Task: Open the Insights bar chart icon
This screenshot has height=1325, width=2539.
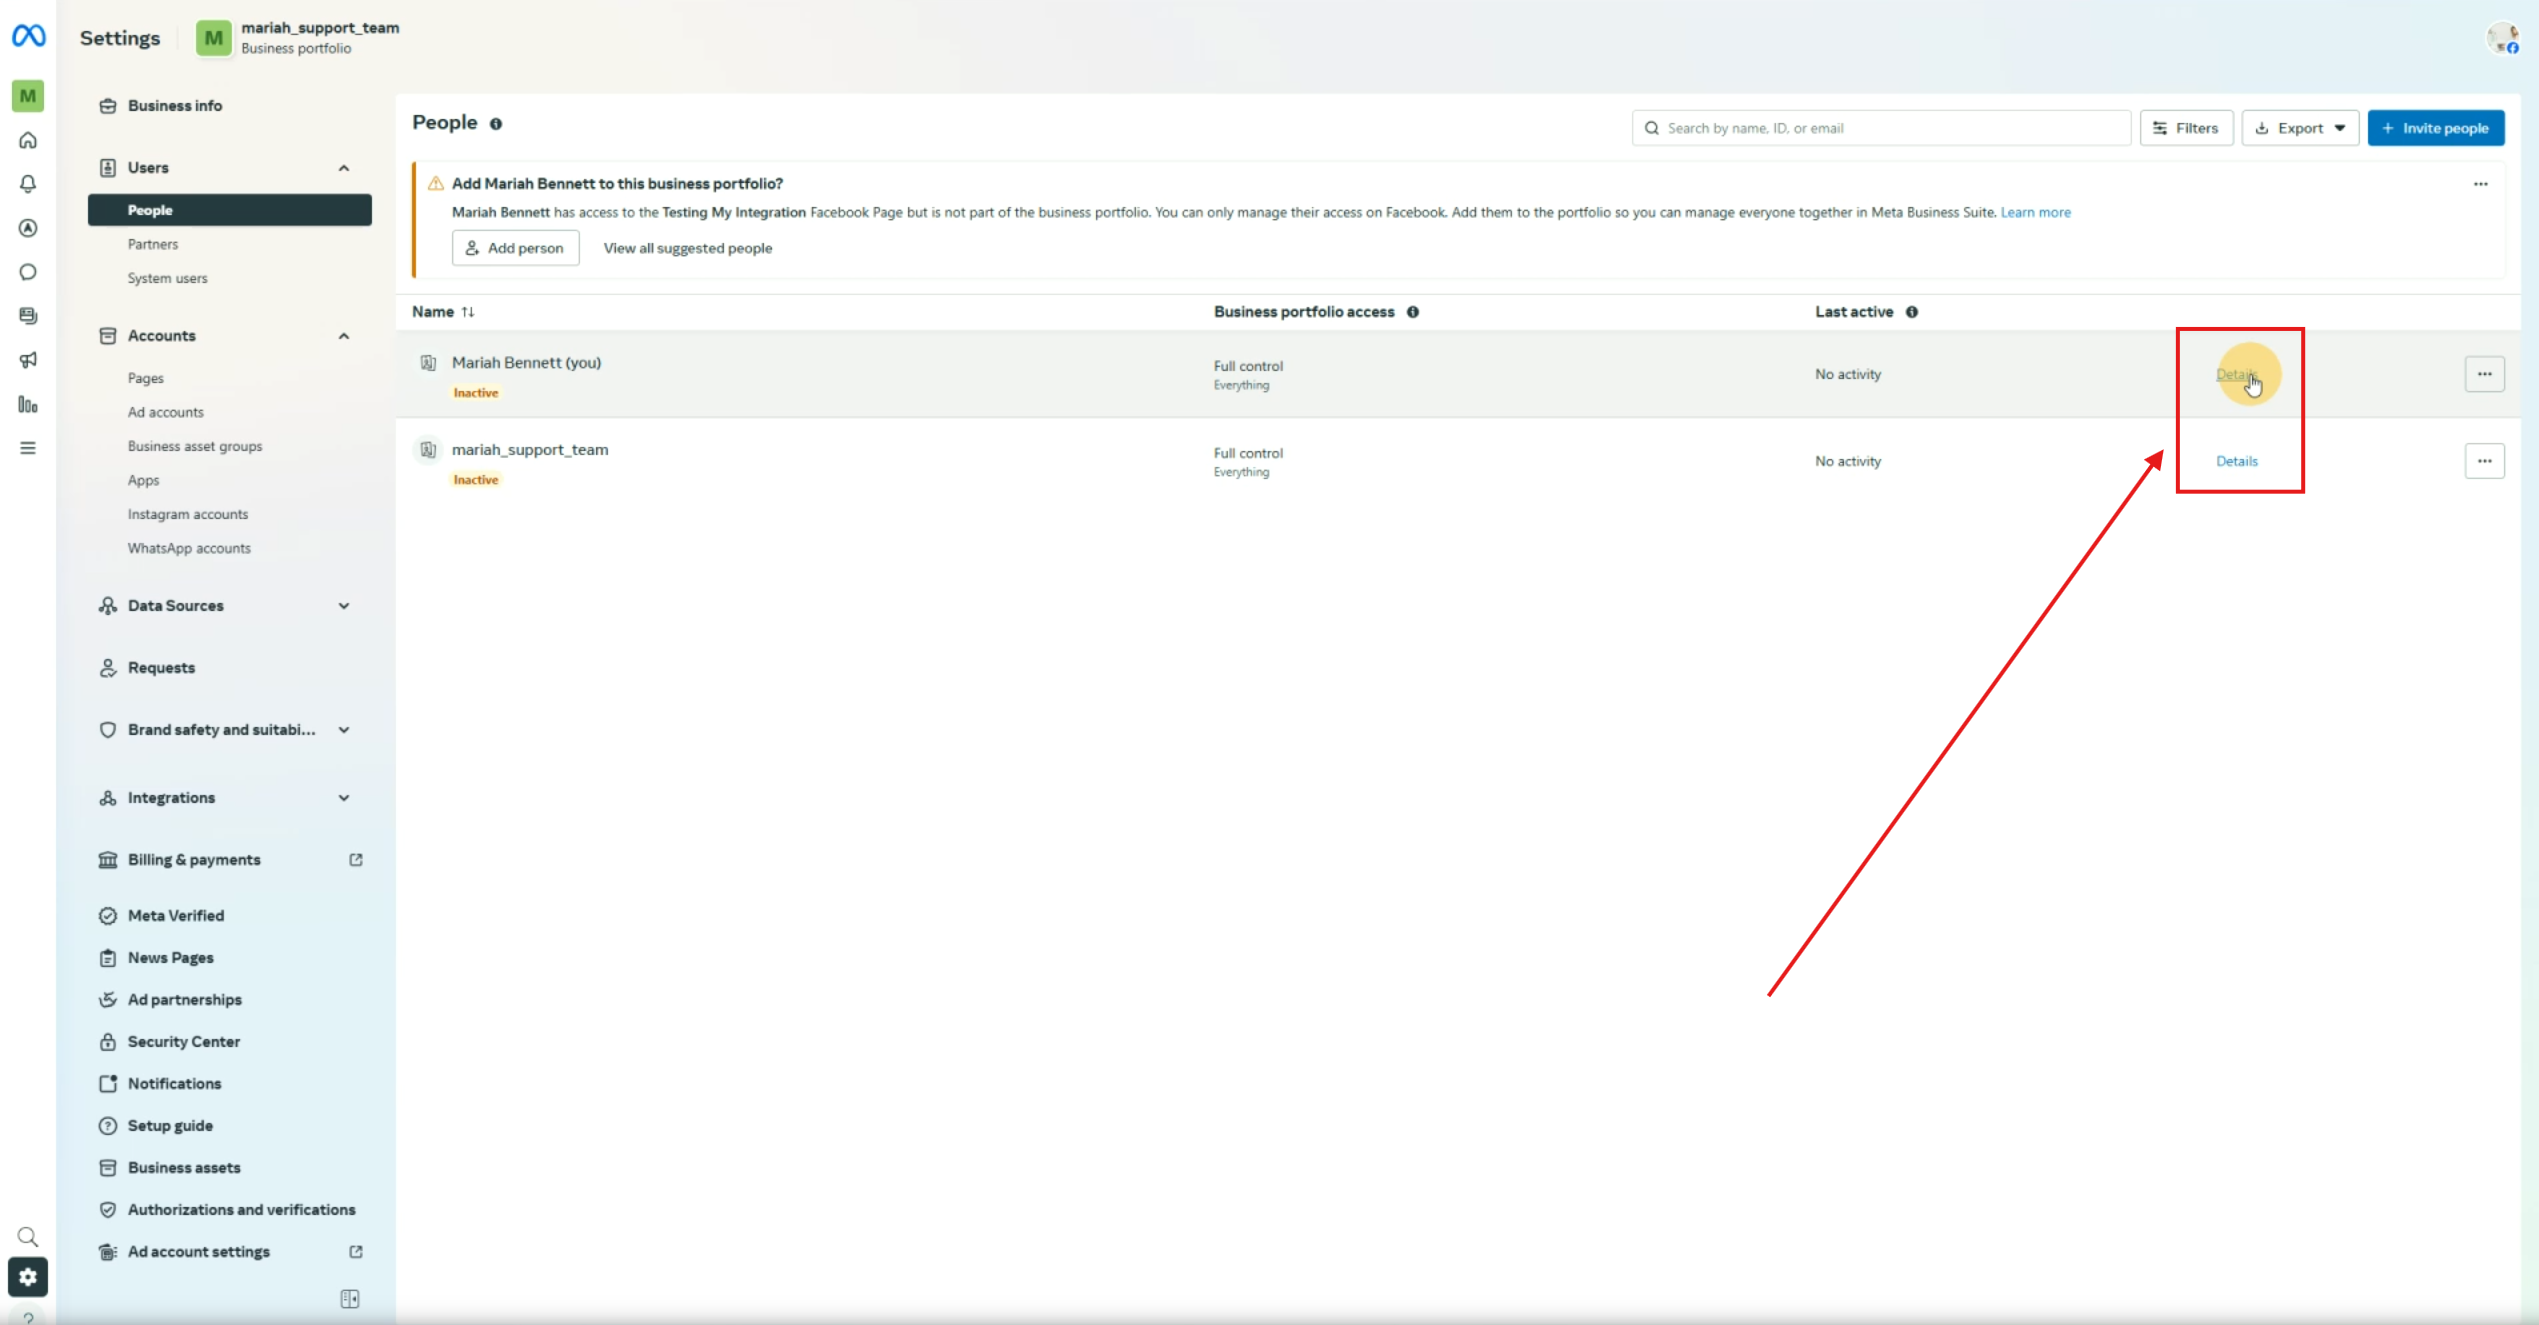Action: pos(28,404)
